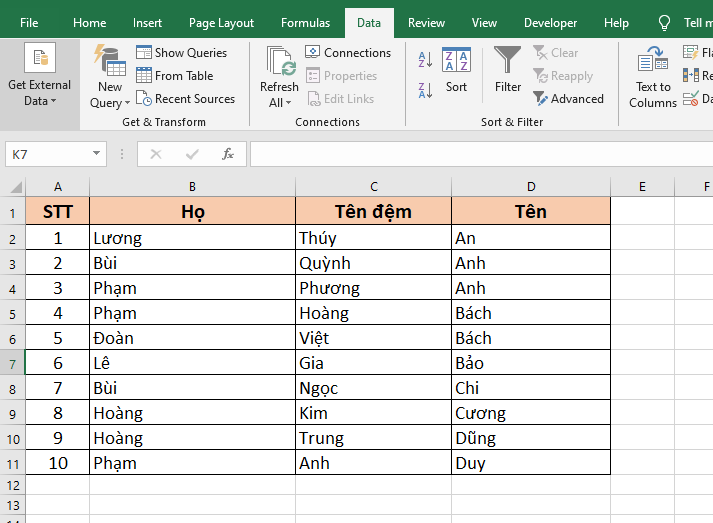
Task: Click the Connections icon in ribbon
Action: point(313,53)
